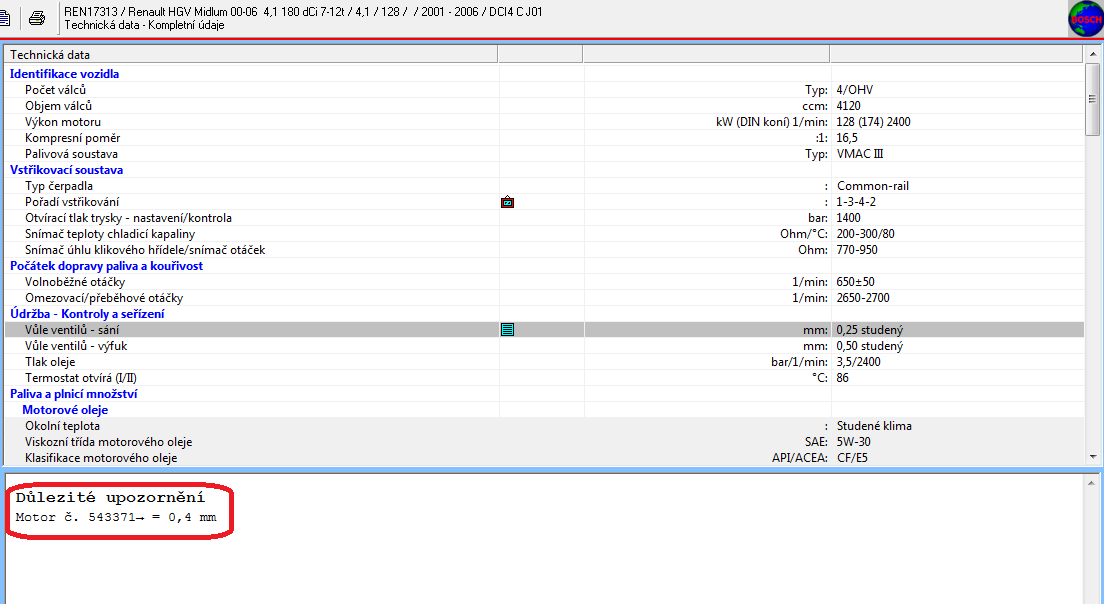Click the 2650-2700 speed limit value
This screenshot has height=604, width=1104.
tap(863, 298)
